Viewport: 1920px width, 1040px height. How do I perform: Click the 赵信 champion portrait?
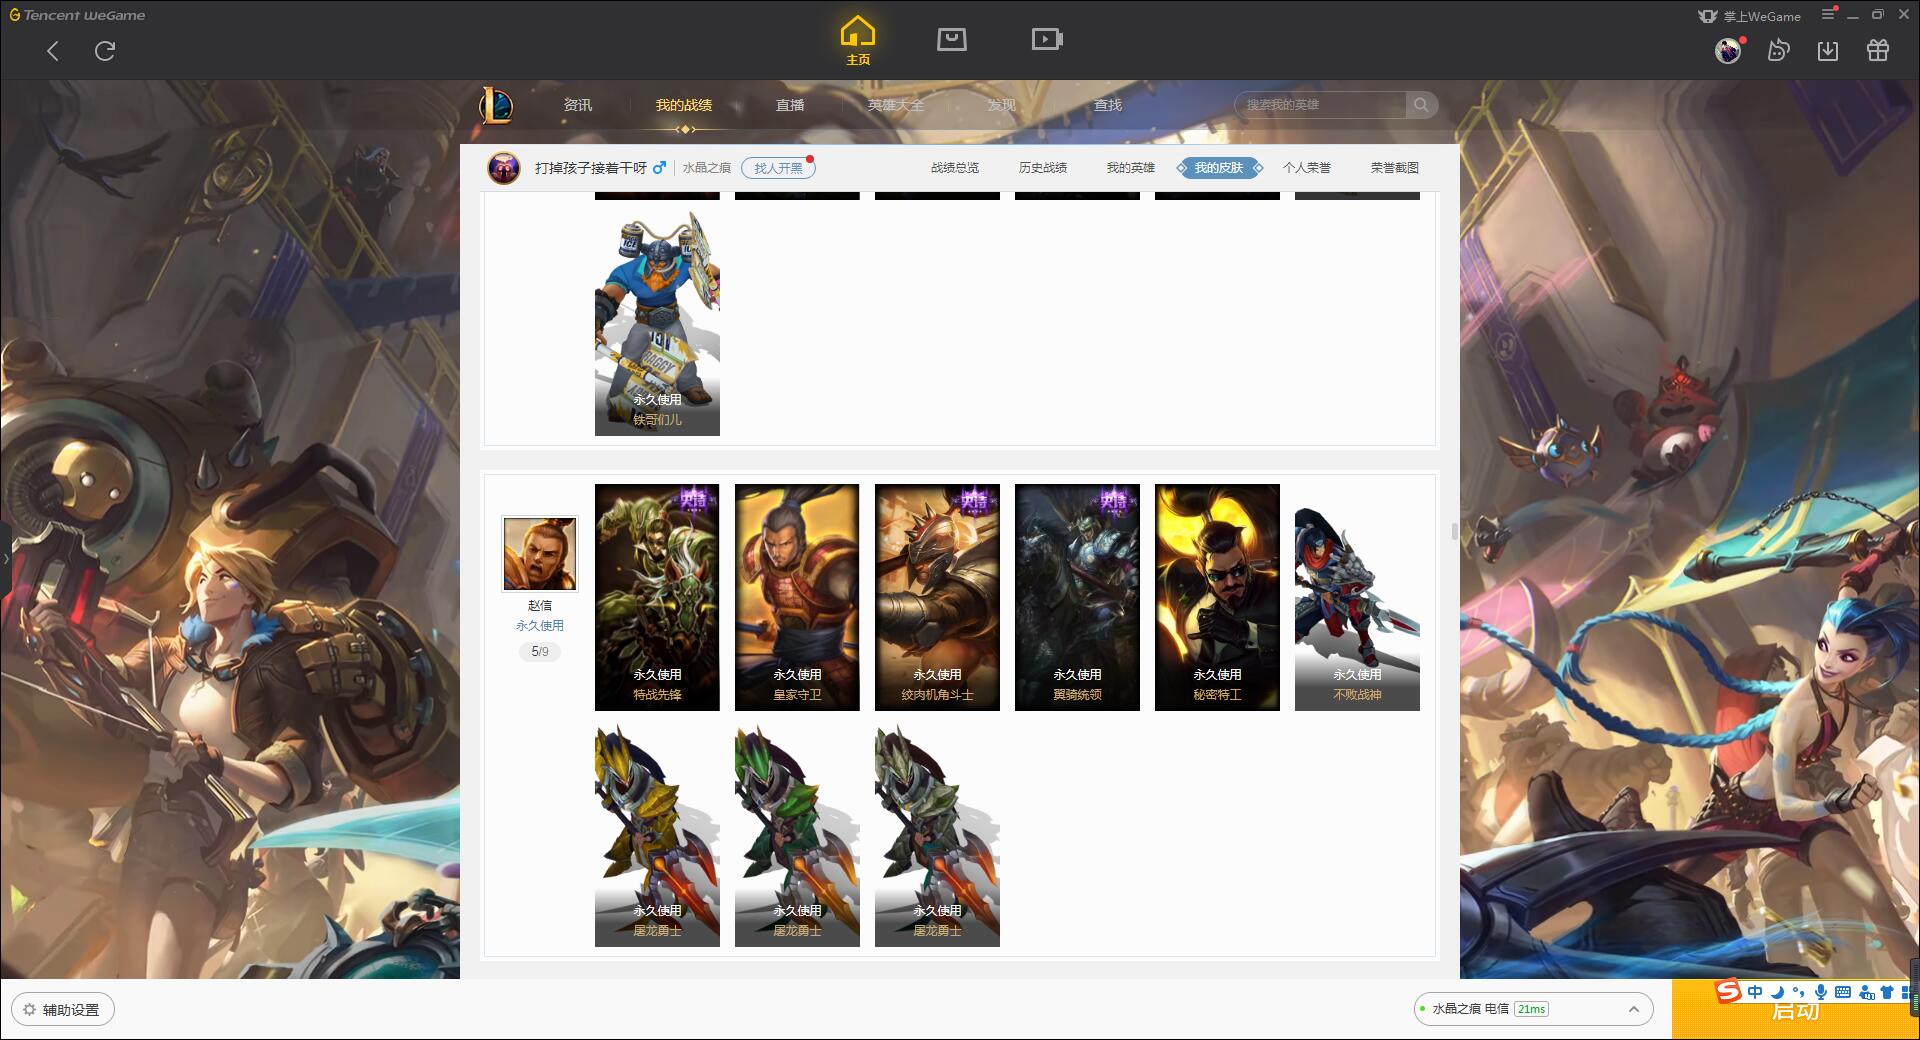point(540,554)
